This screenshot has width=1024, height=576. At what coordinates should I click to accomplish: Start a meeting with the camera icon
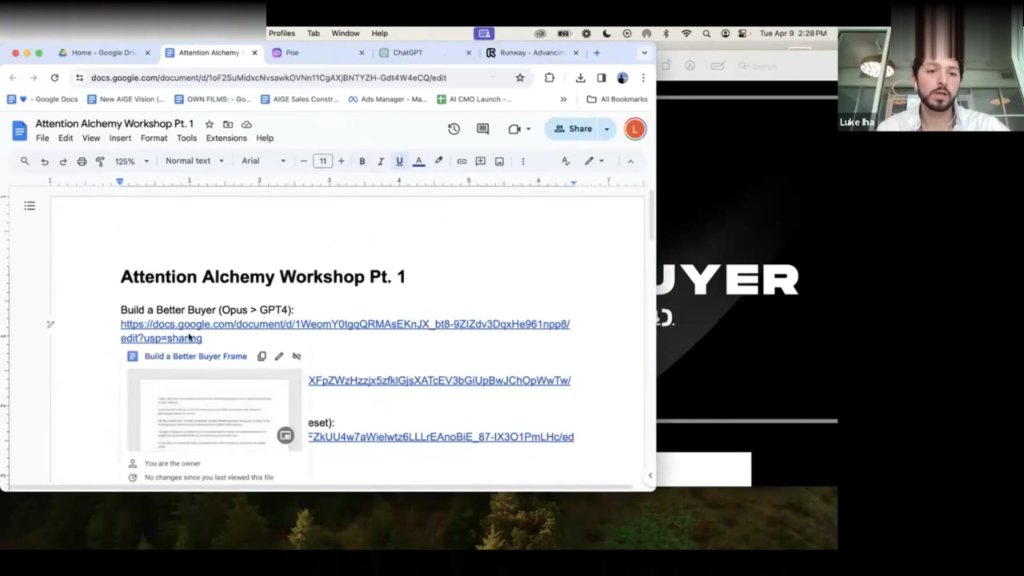pyautogui.click(x=515, y=129)
